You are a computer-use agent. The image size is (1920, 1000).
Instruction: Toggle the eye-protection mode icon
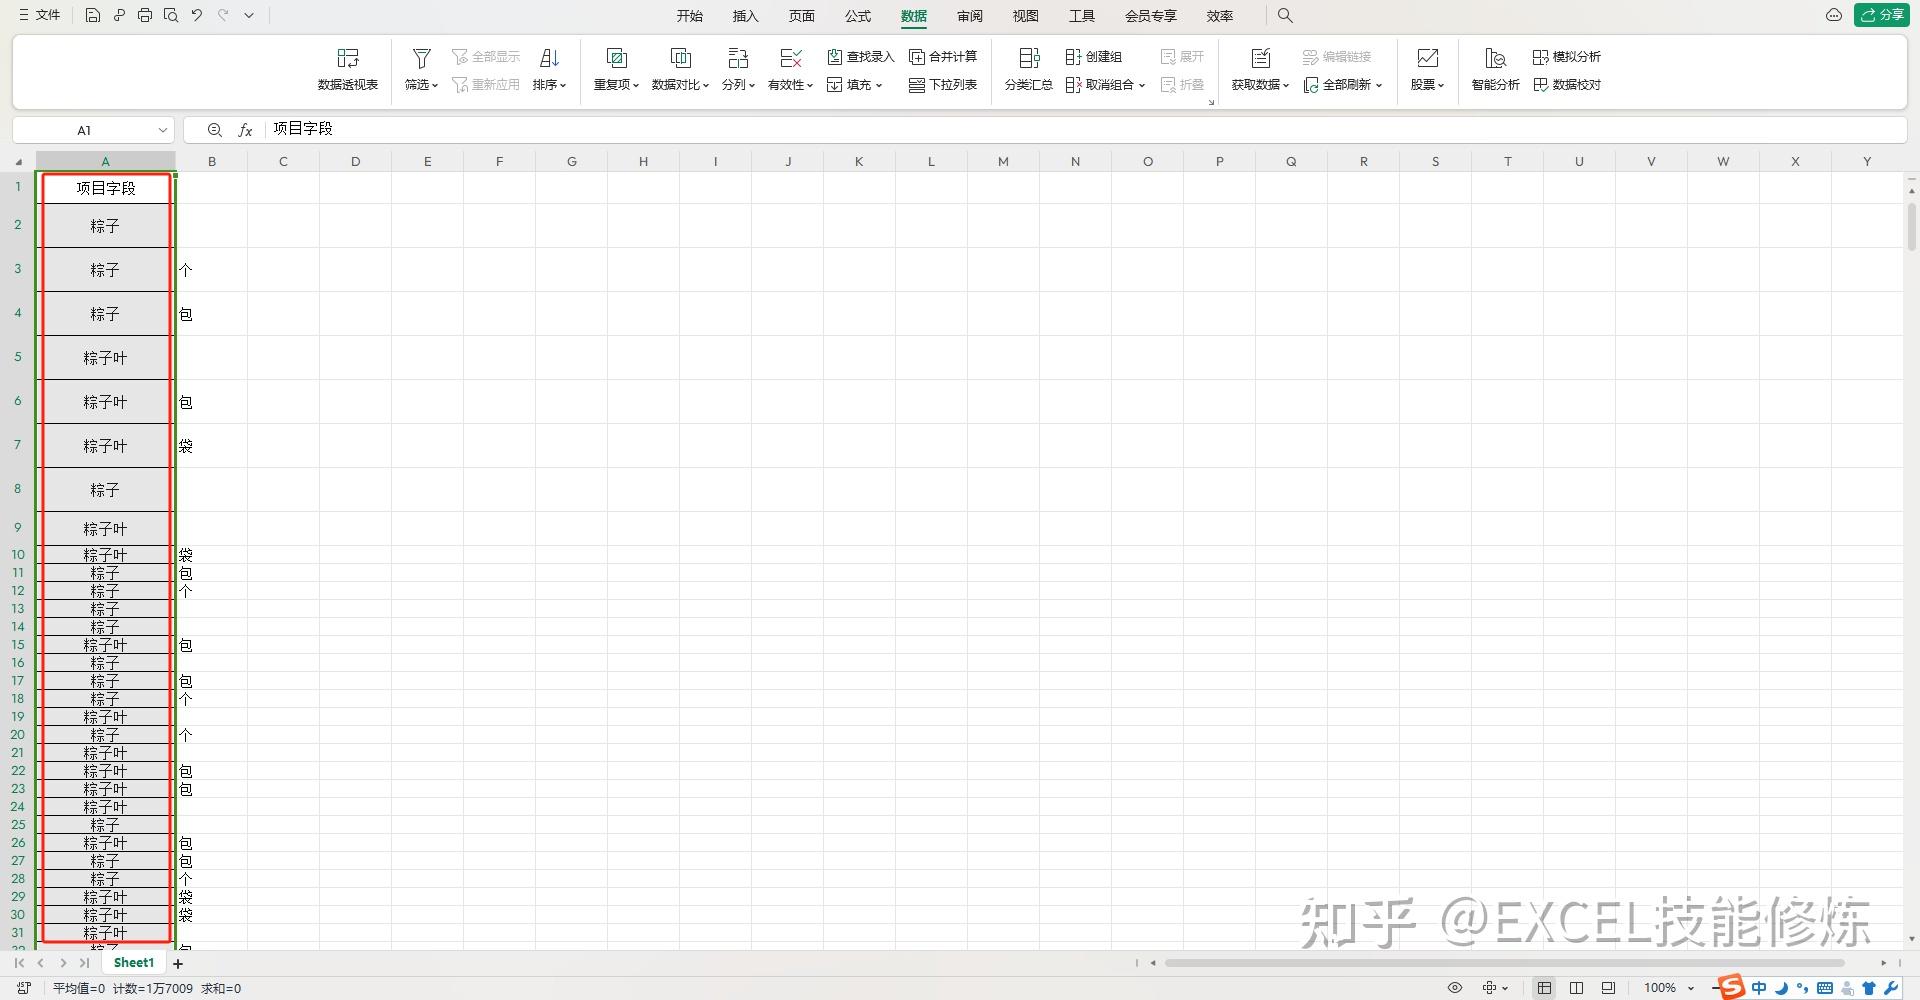[x=1455, y=988]
